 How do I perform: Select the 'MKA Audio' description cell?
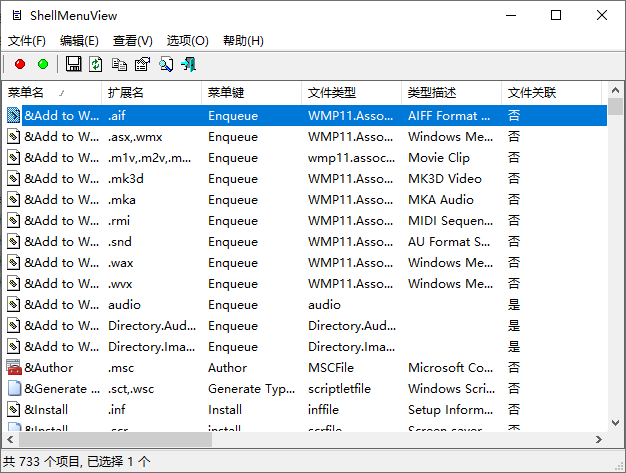pyautogui.click(x=441, y=200)
